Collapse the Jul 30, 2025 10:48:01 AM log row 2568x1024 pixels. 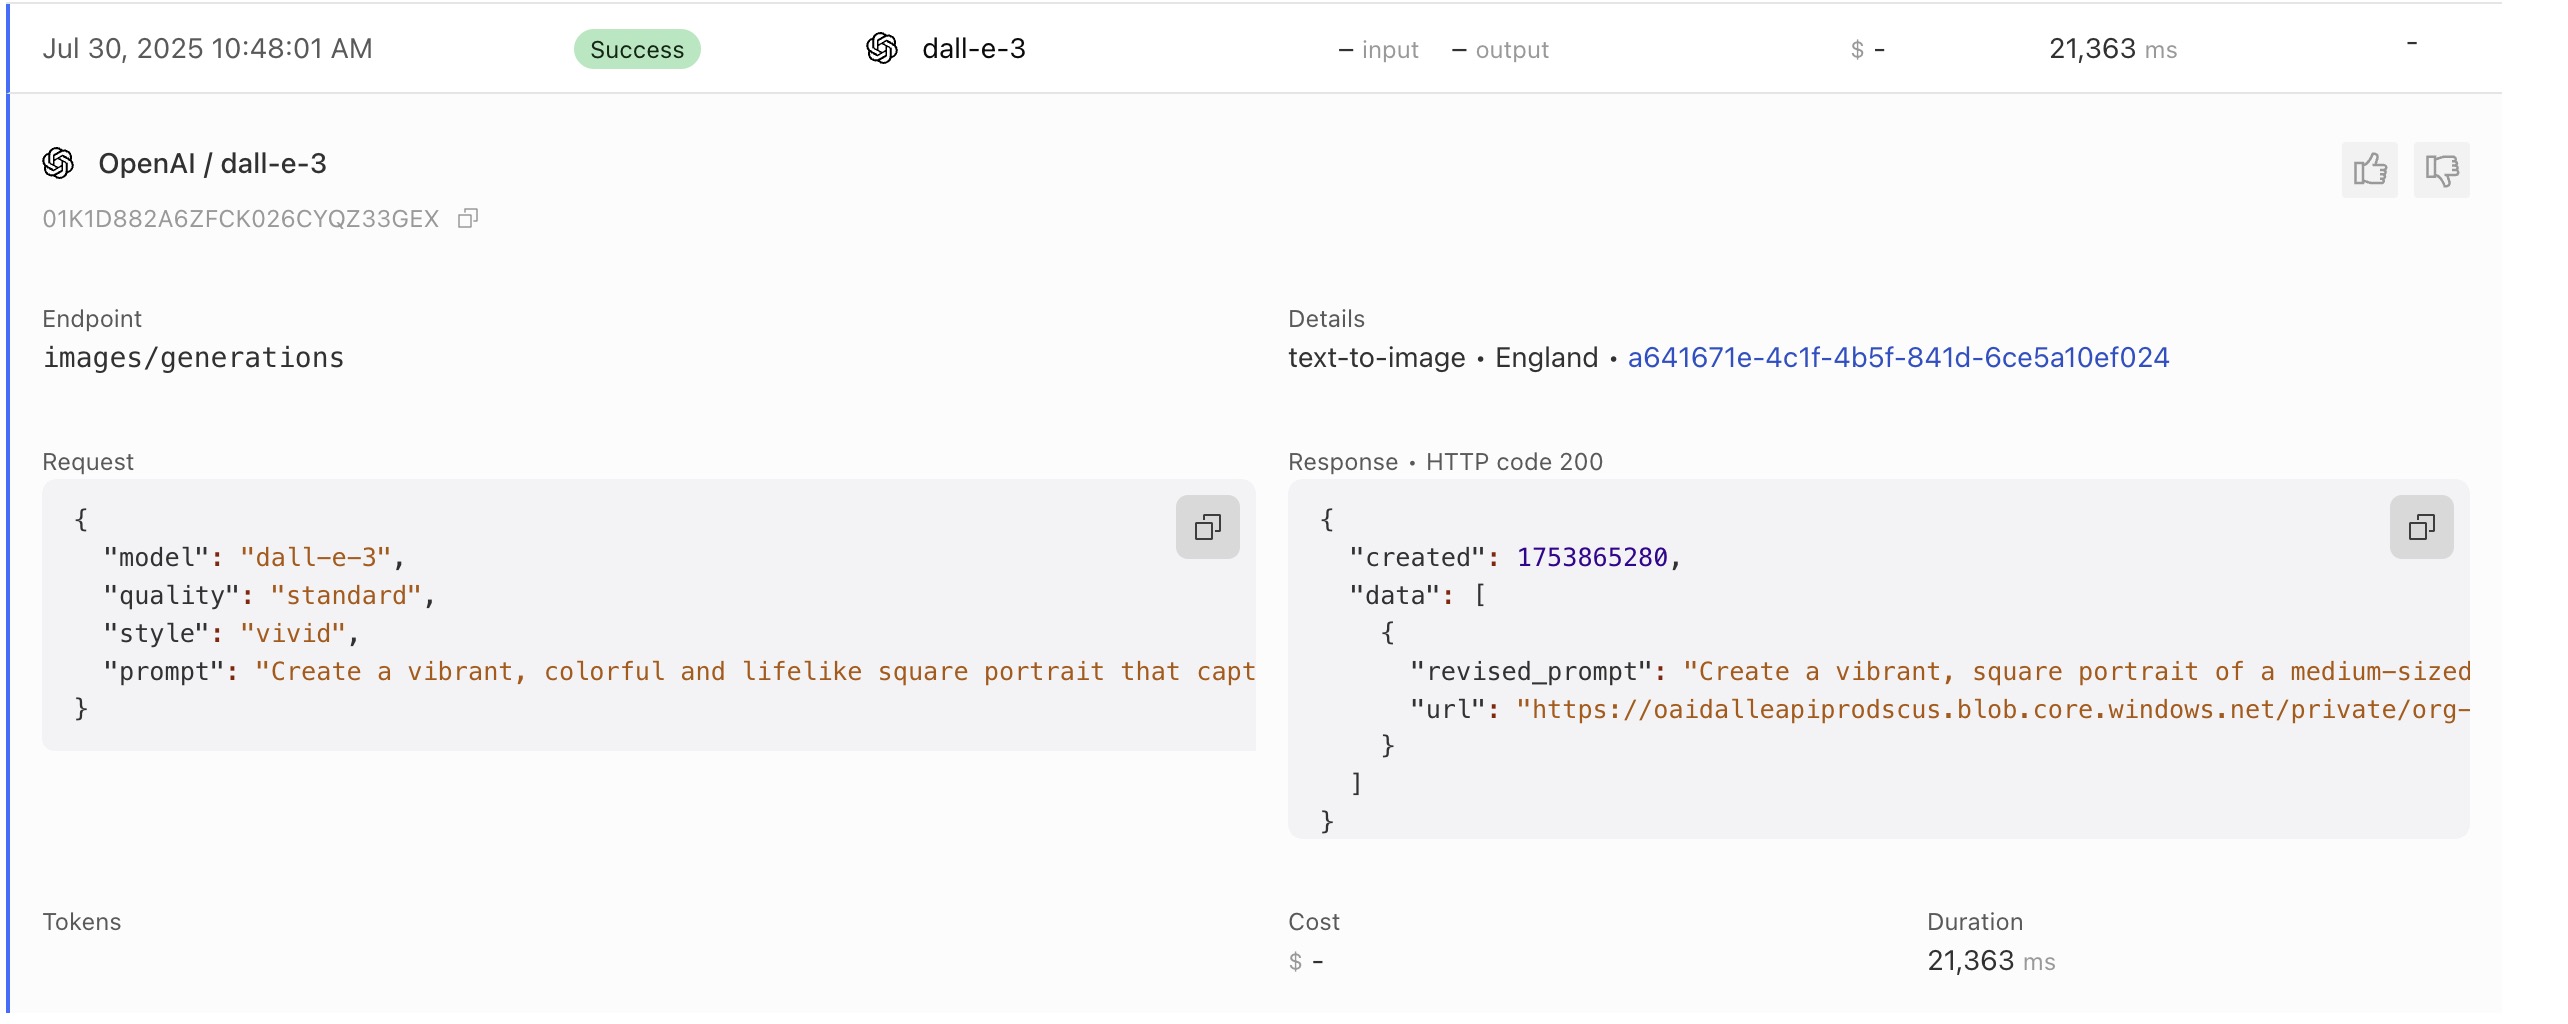[207, 48]
